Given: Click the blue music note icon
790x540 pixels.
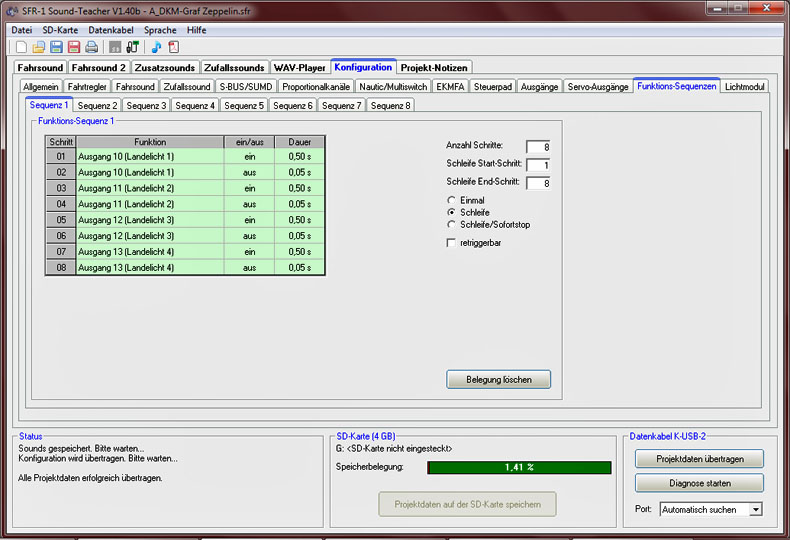Looking at the screenshot, I should 156,47.
